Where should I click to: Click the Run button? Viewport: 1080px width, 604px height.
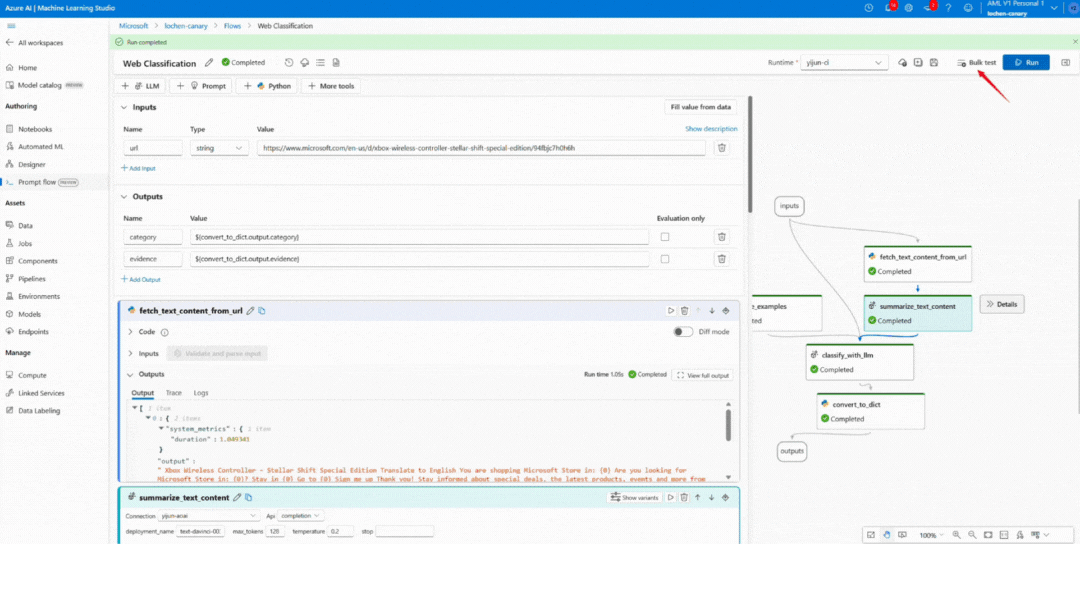[x=1026, y=63]
